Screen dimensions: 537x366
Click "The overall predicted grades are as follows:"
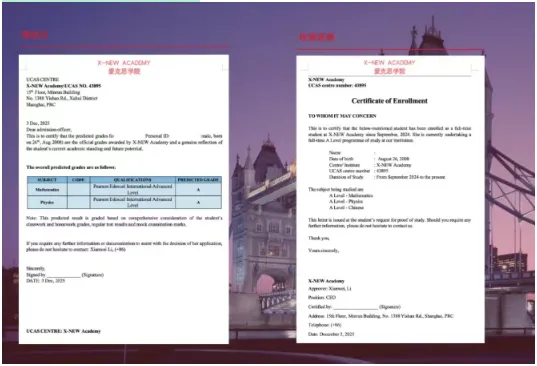click(x=71, y=167)
